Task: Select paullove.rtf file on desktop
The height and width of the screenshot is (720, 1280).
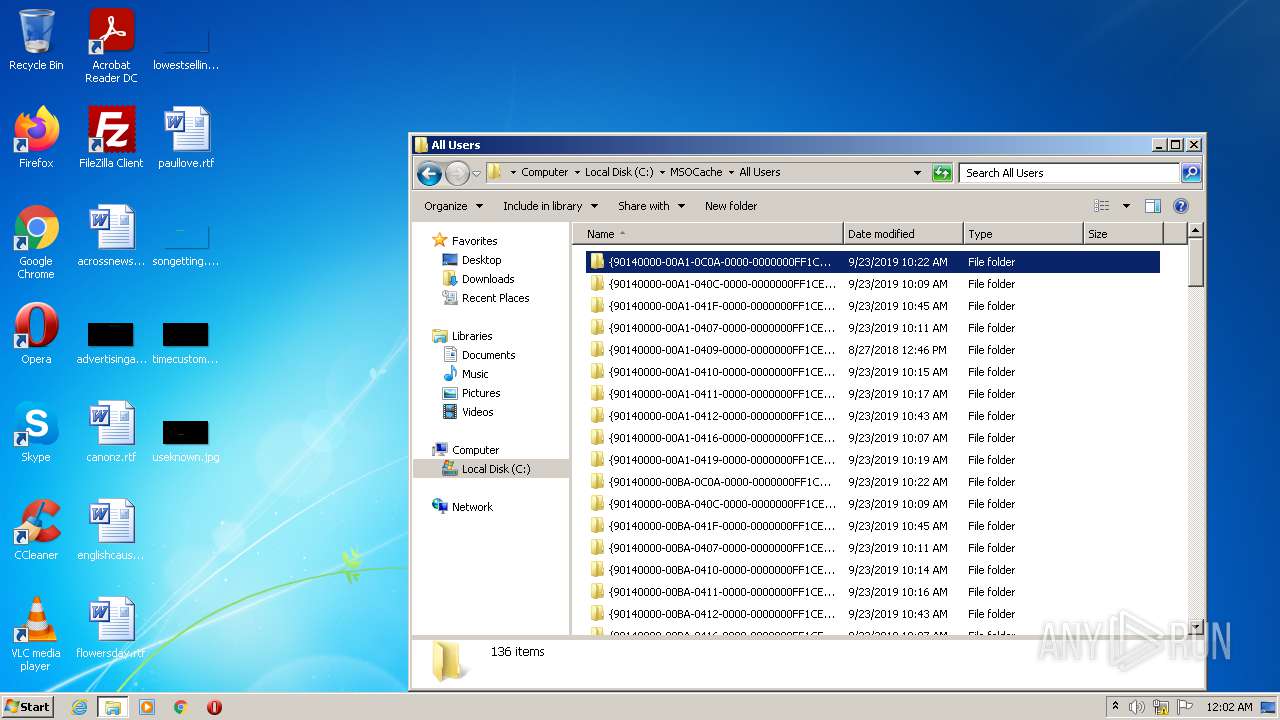Action: pos(186,138)
